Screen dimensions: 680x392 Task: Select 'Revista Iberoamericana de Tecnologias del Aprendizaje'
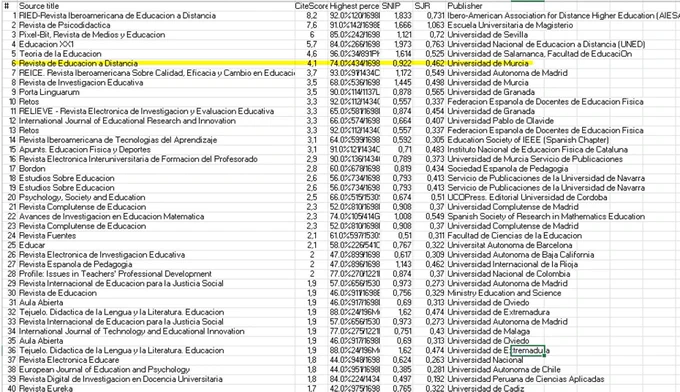pos(118,140)
